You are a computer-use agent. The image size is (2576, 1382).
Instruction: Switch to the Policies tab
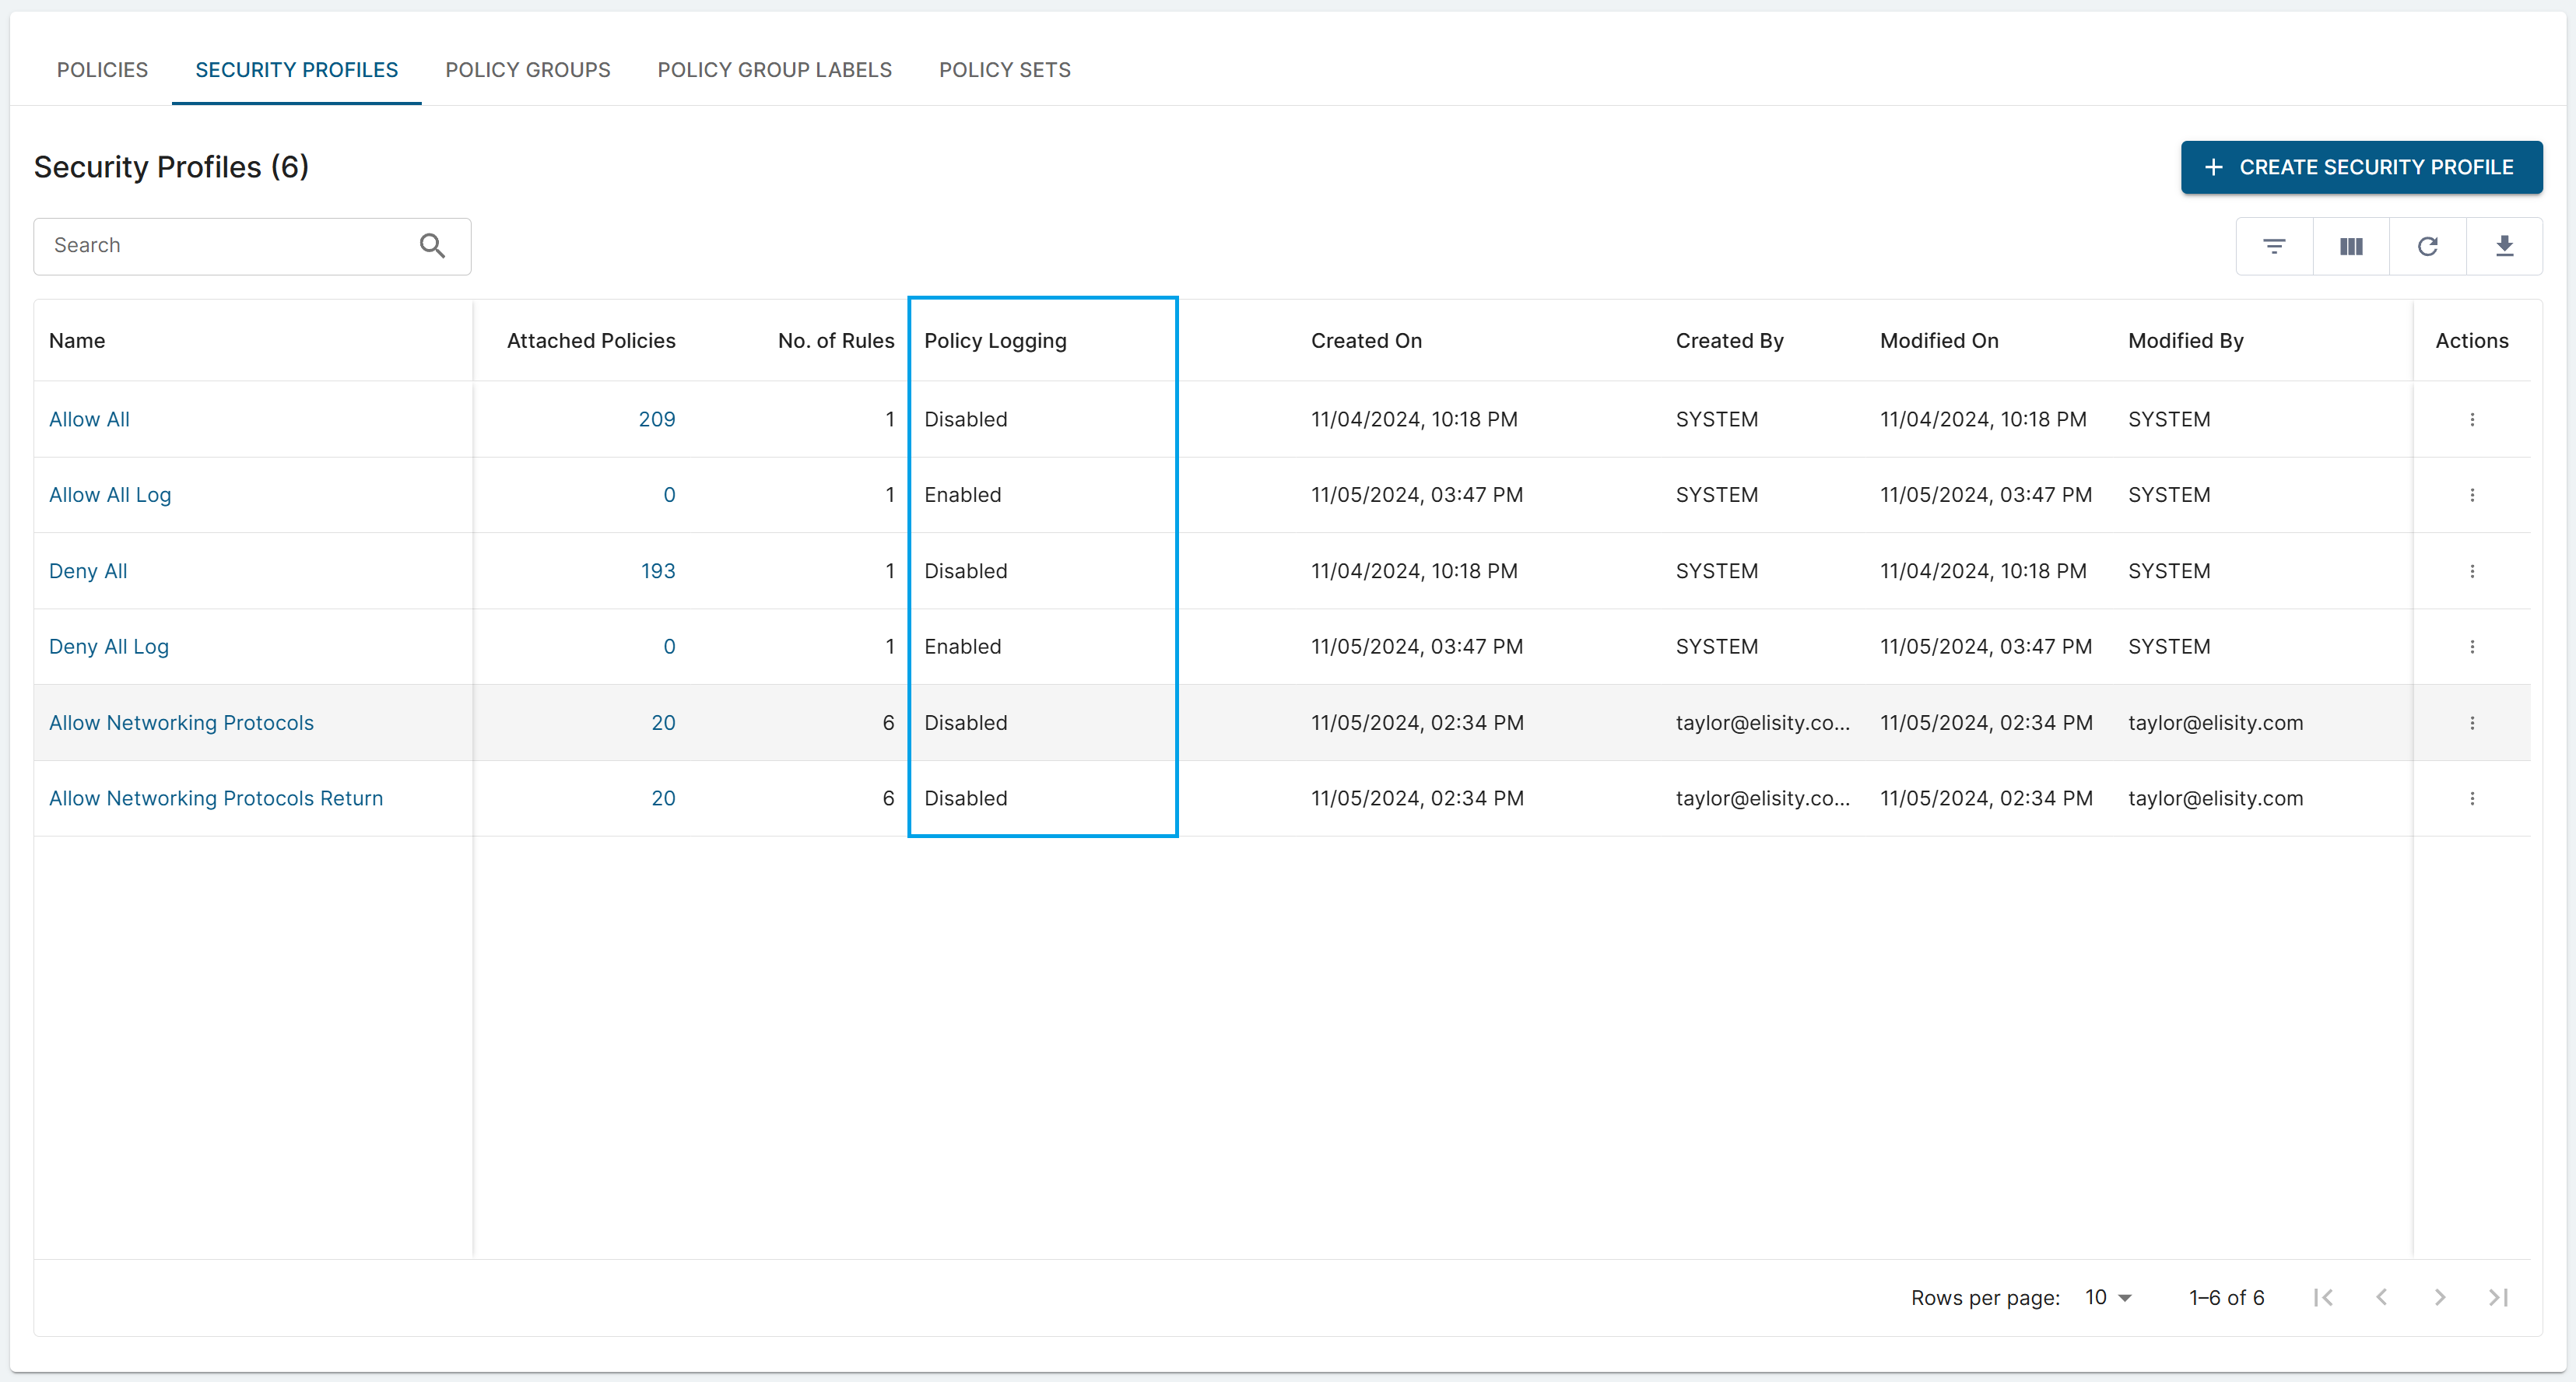102,69
